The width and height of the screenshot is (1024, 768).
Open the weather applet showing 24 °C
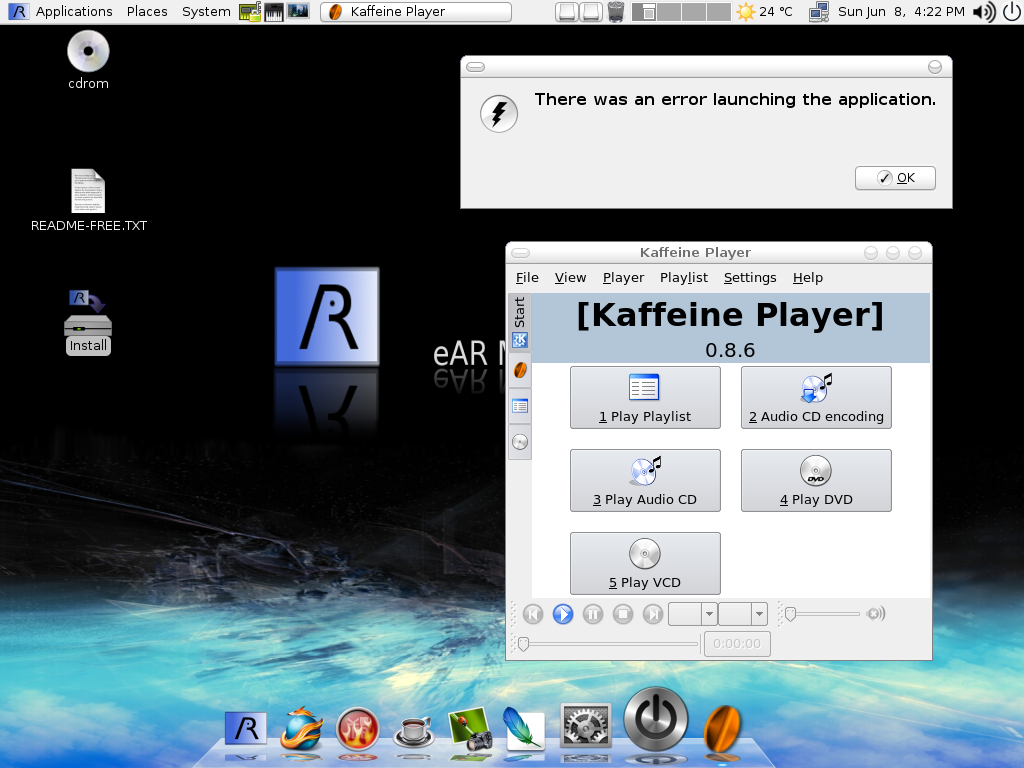tap(765, 12)
